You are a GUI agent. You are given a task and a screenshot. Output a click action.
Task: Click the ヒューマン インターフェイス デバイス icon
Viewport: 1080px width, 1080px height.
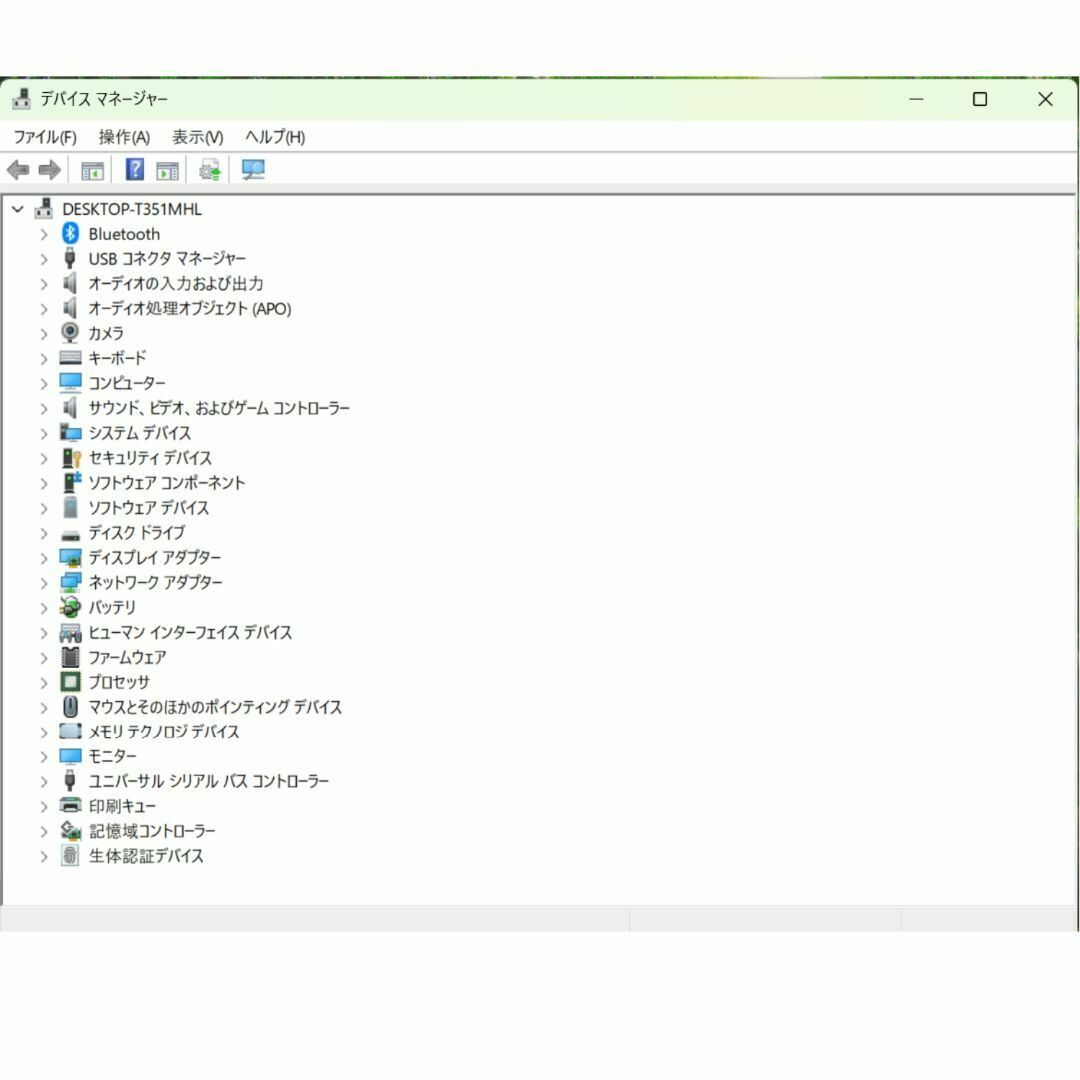70,632
